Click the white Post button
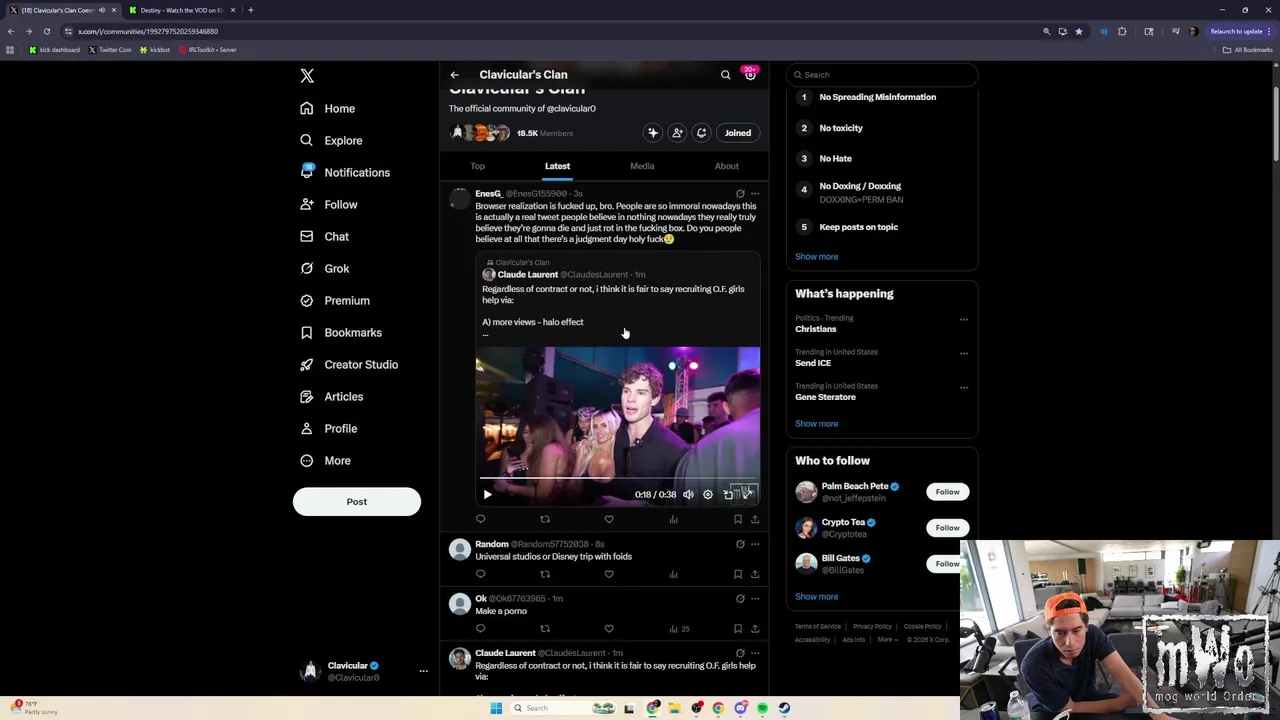The width and height of the screenshot is (1280, 720). tap(357, 502)
